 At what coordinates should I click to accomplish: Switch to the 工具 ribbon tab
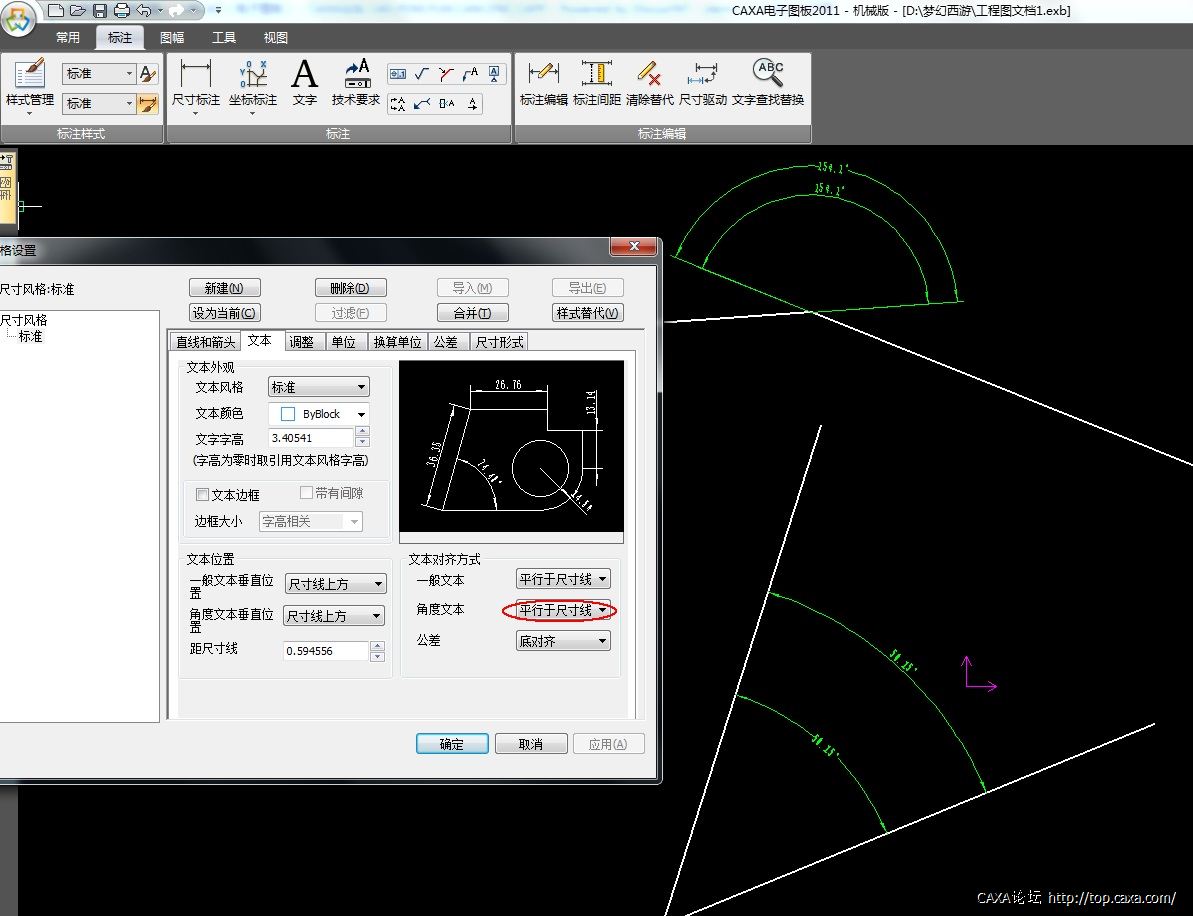tap(224, 37)
